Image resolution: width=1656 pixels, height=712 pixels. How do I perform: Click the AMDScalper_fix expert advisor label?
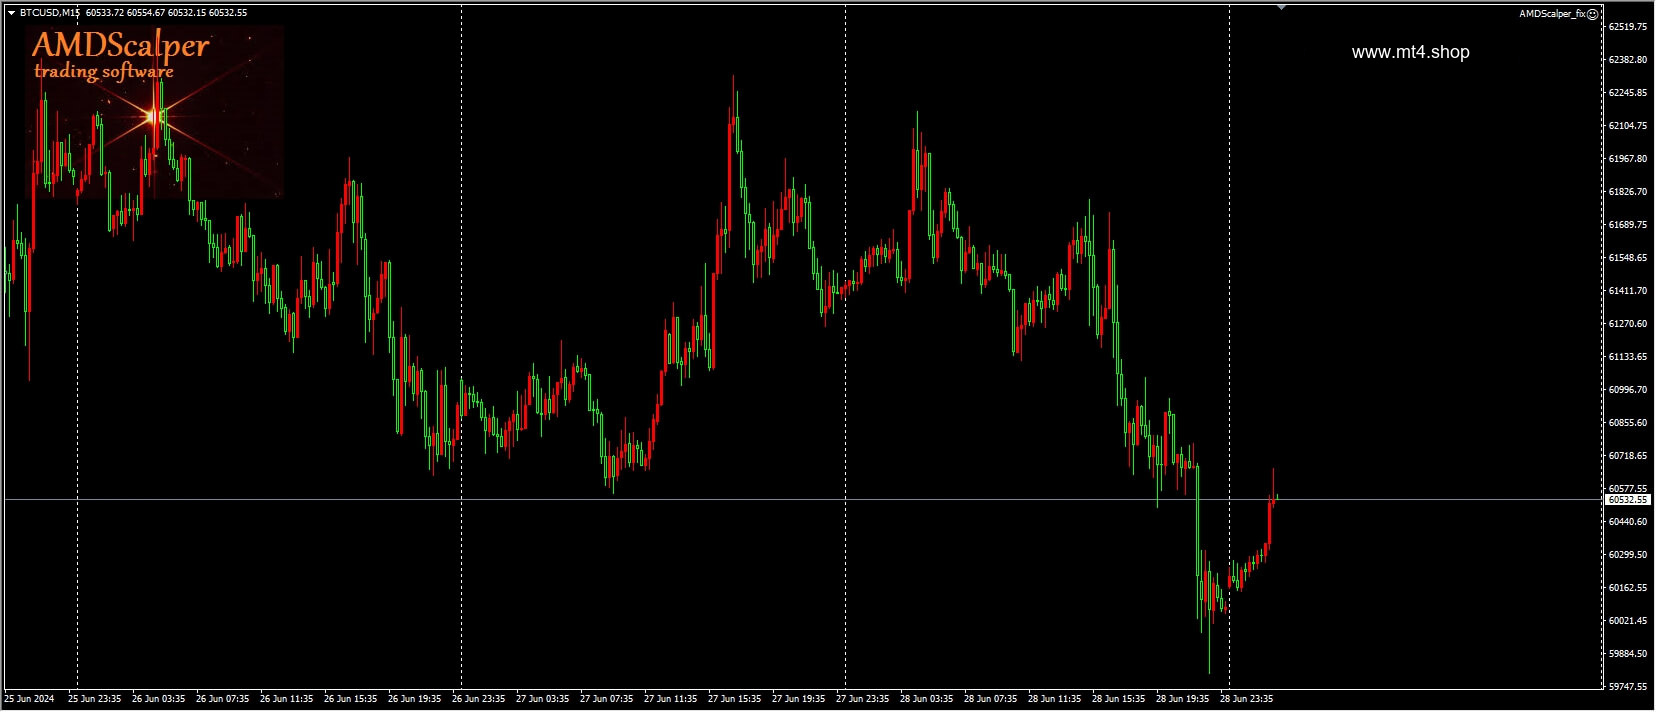(1552, 14)
